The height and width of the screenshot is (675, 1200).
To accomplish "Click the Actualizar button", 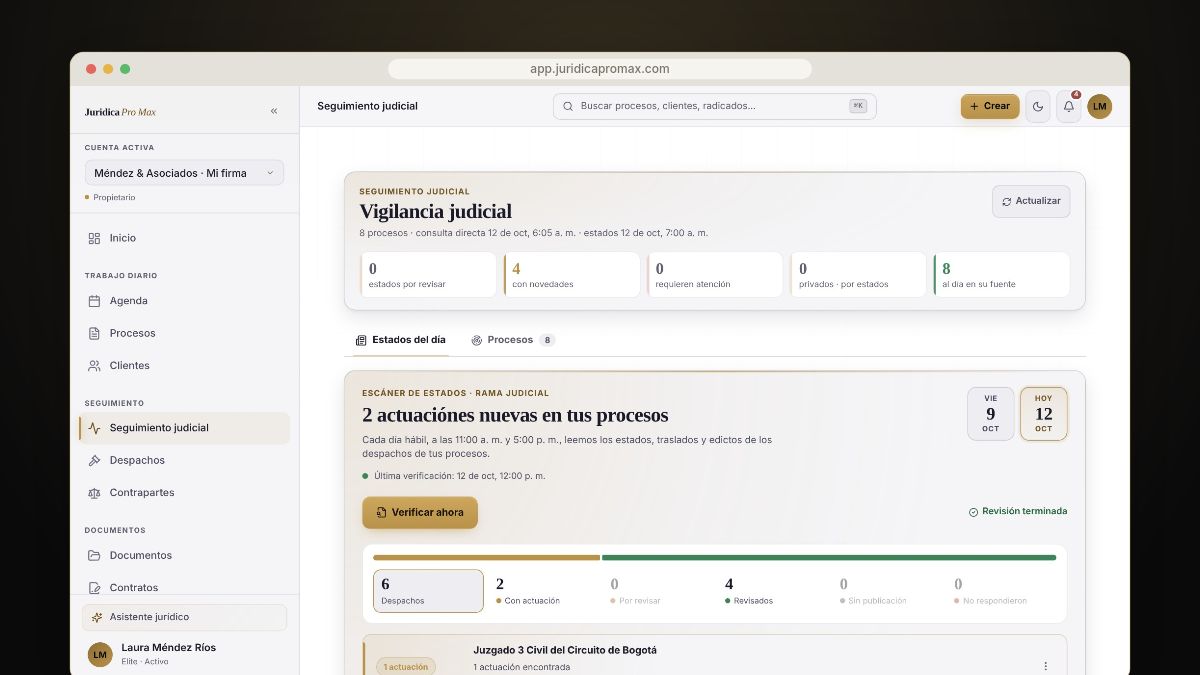I will click(1031, 201).
